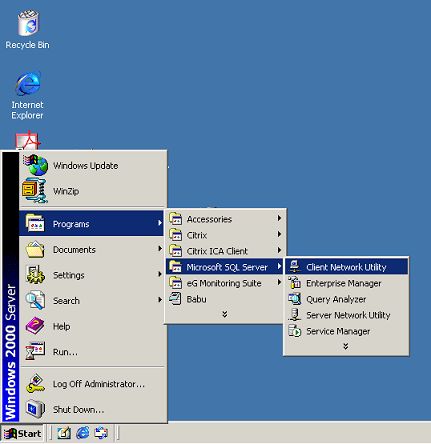Click the Query Analyzer icon
This screenshot has height=444, width=431.
[x=295, y=299]
